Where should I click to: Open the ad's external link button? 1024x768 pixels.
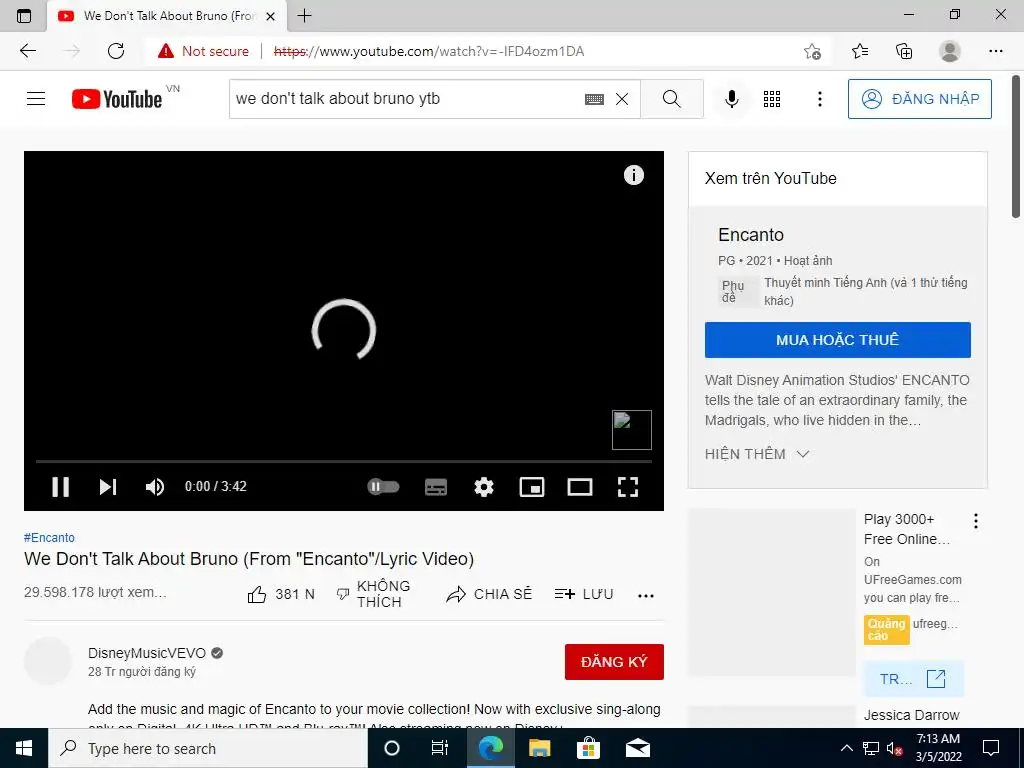913,679
